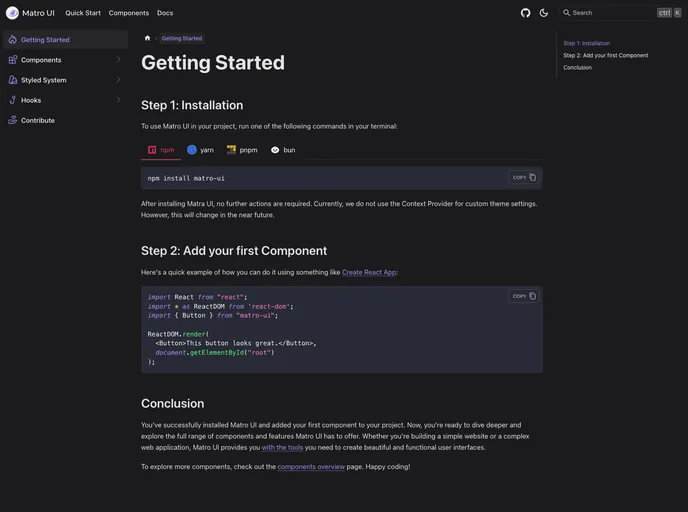This screenshot has width=688, height=512.
Task: Click the K keyboard shortcut badge
Action: [677, 13]
